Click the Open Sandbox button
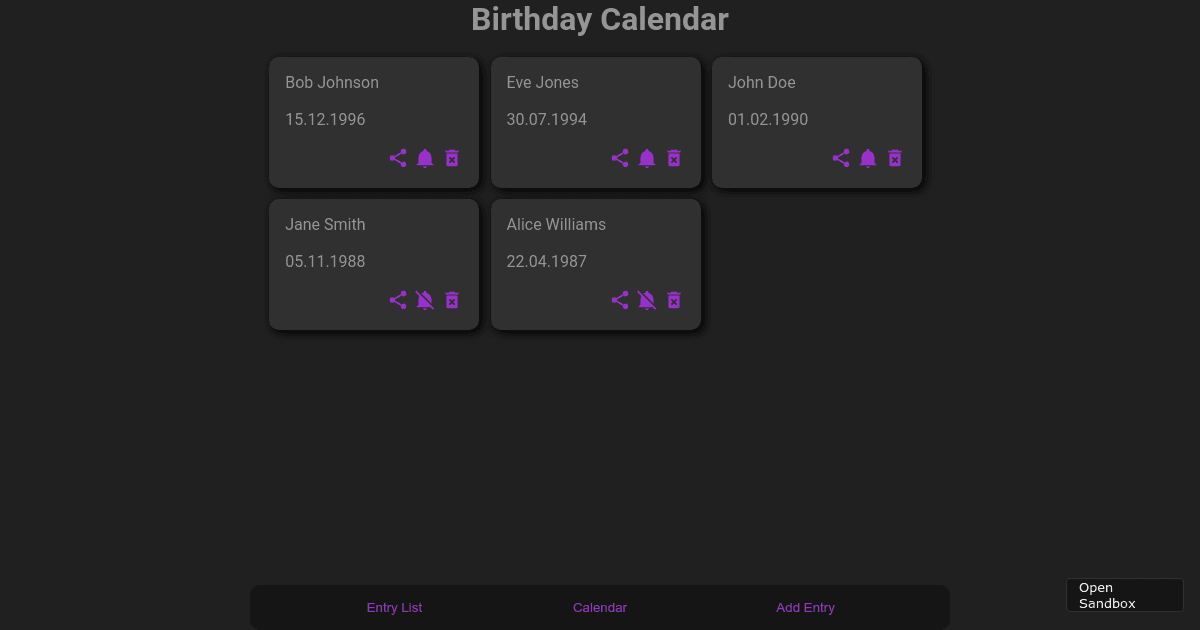1200x630 pixels. 1124,594
